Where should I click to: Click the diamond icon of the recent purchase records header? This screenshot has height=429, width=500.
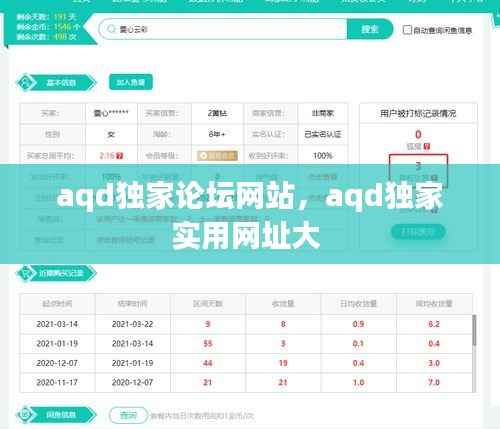(25, 273)
